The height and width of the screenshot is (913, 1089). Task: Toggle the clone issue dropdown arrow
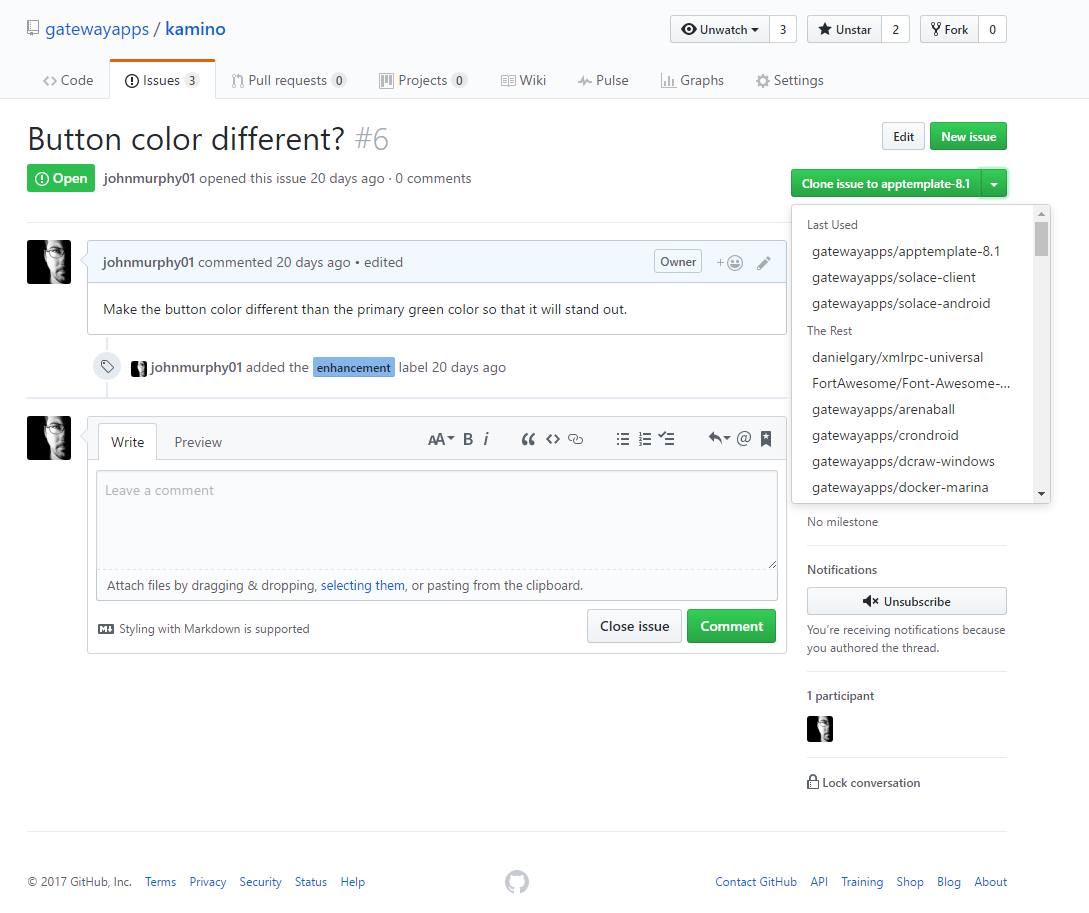[x=994, y=184]
